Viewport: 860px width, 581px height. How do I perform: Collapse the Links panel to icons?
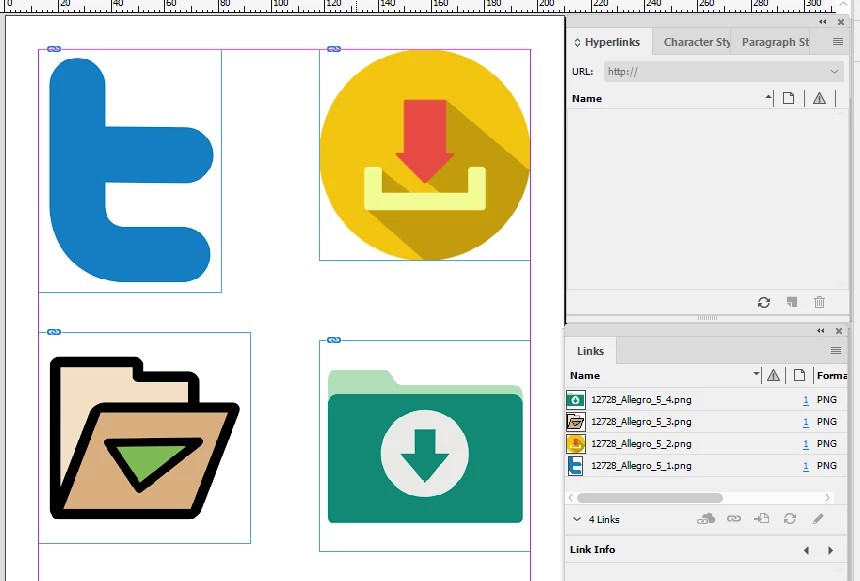point(821,331)
